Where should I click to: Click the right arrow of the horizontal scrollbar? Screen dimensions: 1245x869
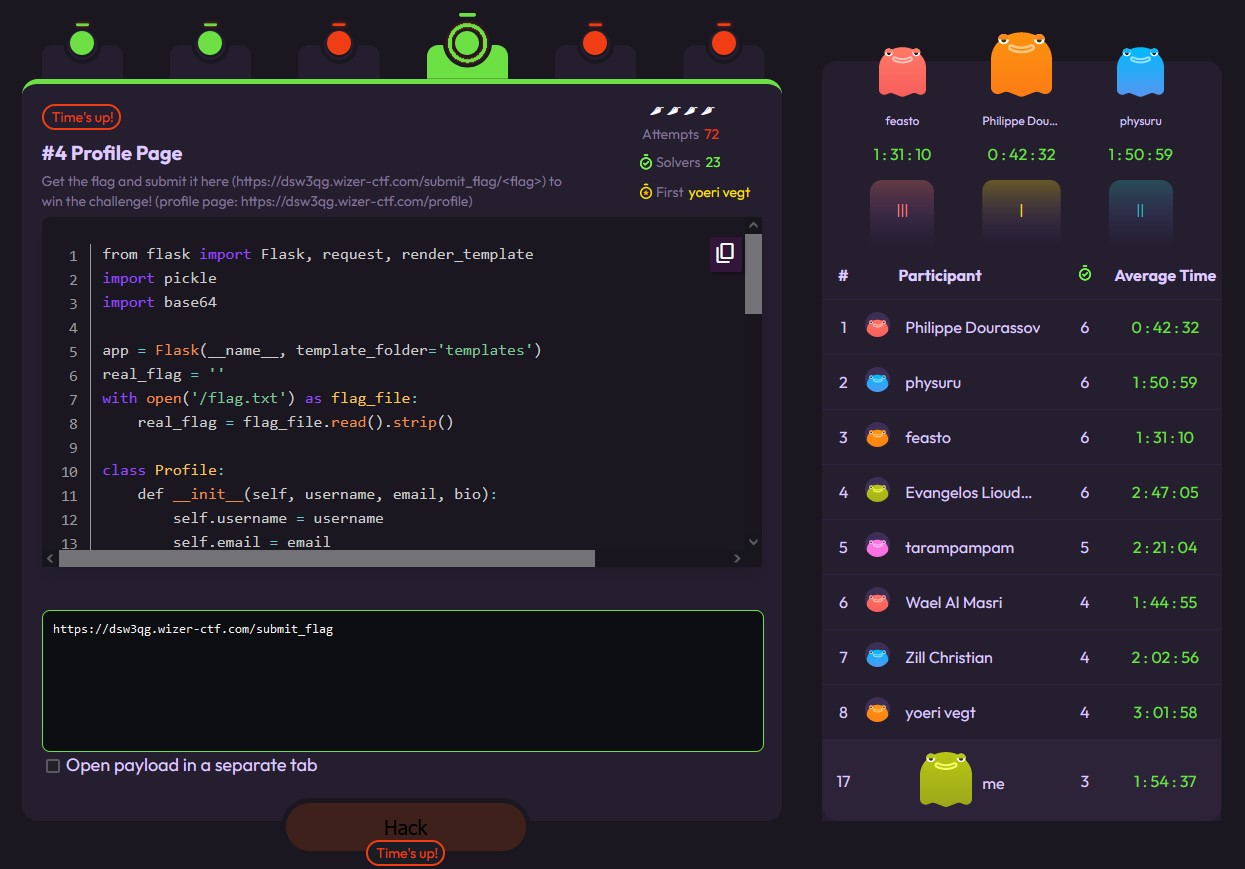point(738,558)
